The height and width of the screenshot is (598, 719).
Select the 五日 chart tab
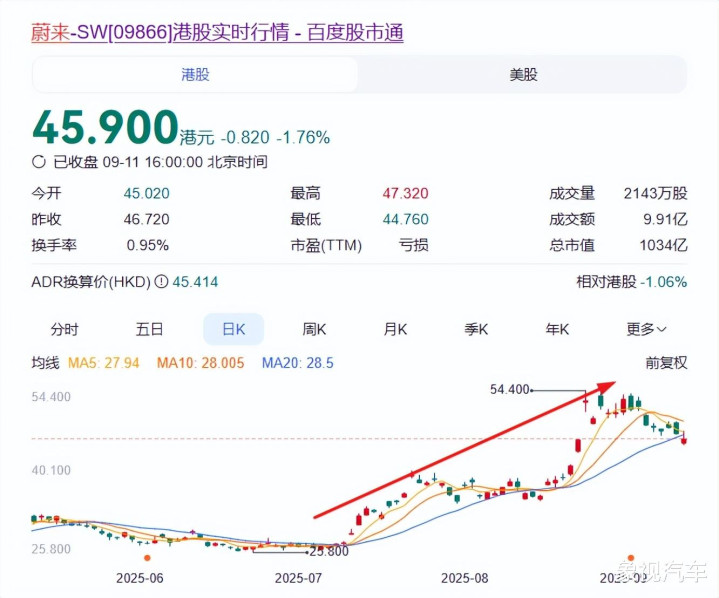(149, 329)
